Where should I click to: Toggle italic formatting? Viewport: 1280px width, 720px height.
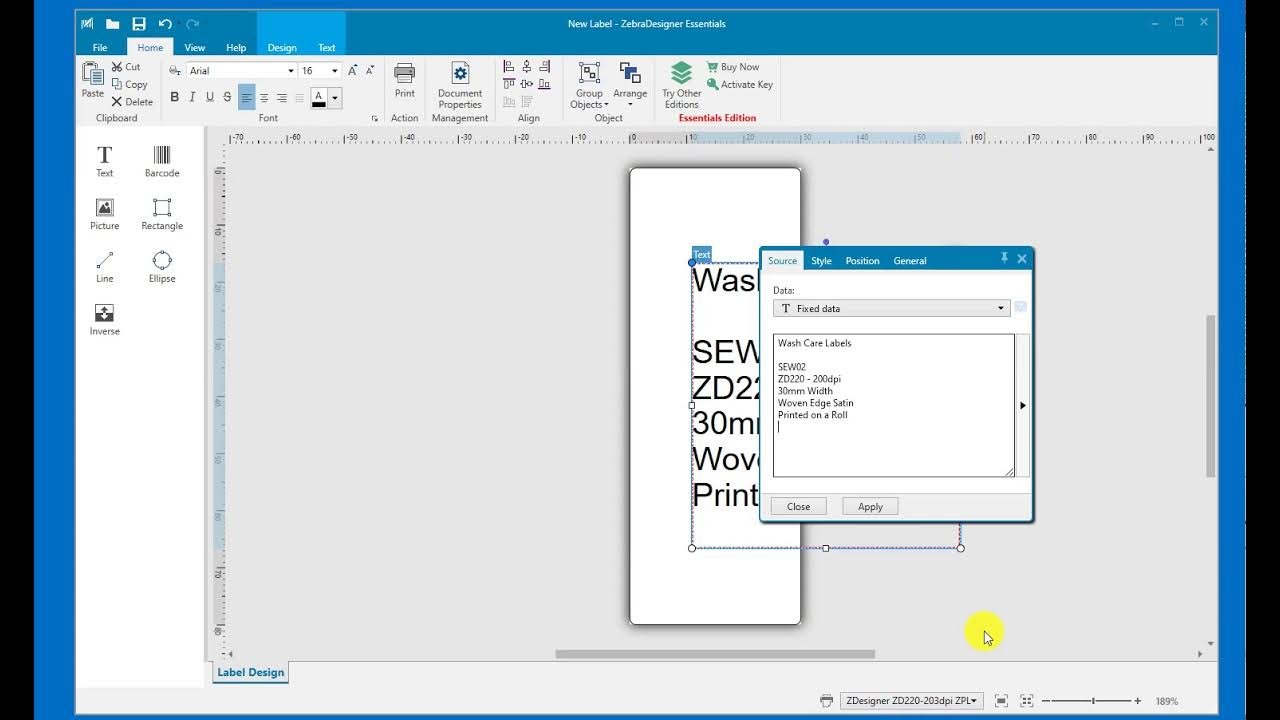[192, 97]
